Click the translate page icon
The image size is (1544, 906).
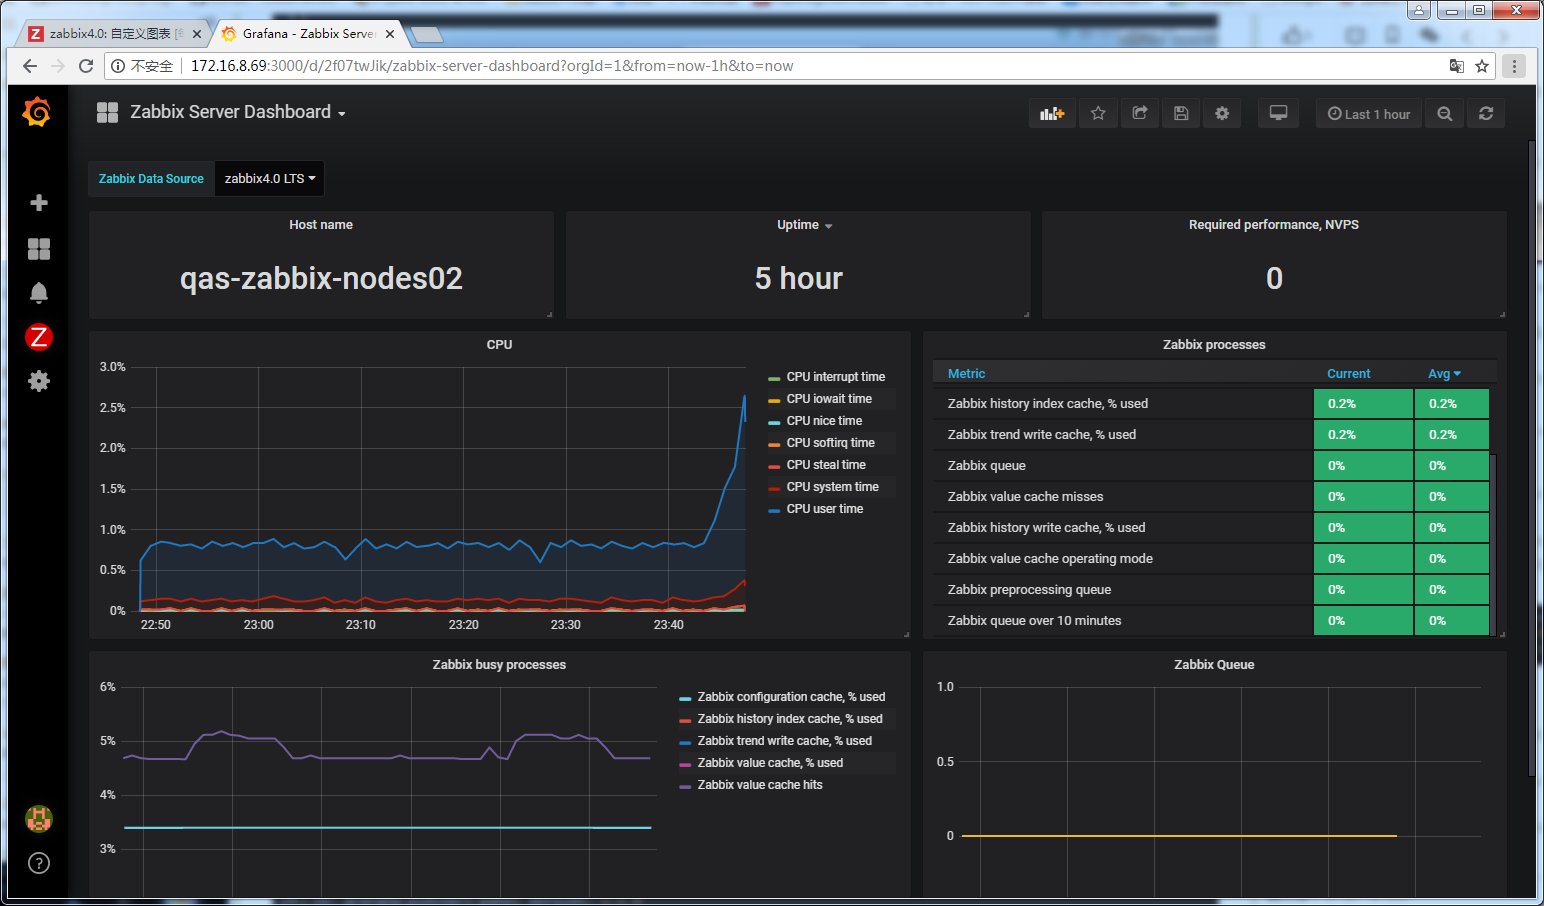[x=1457, y=66]
